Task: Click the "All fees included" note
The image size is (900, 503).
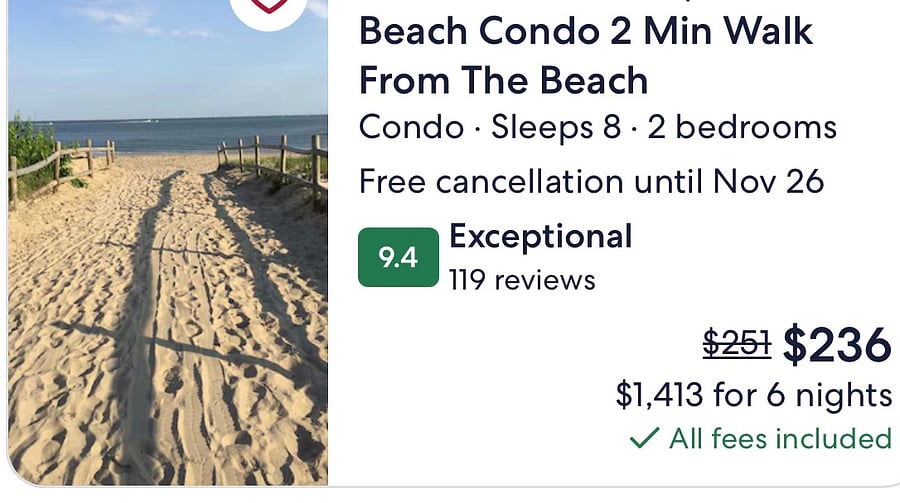Action: 780,438
